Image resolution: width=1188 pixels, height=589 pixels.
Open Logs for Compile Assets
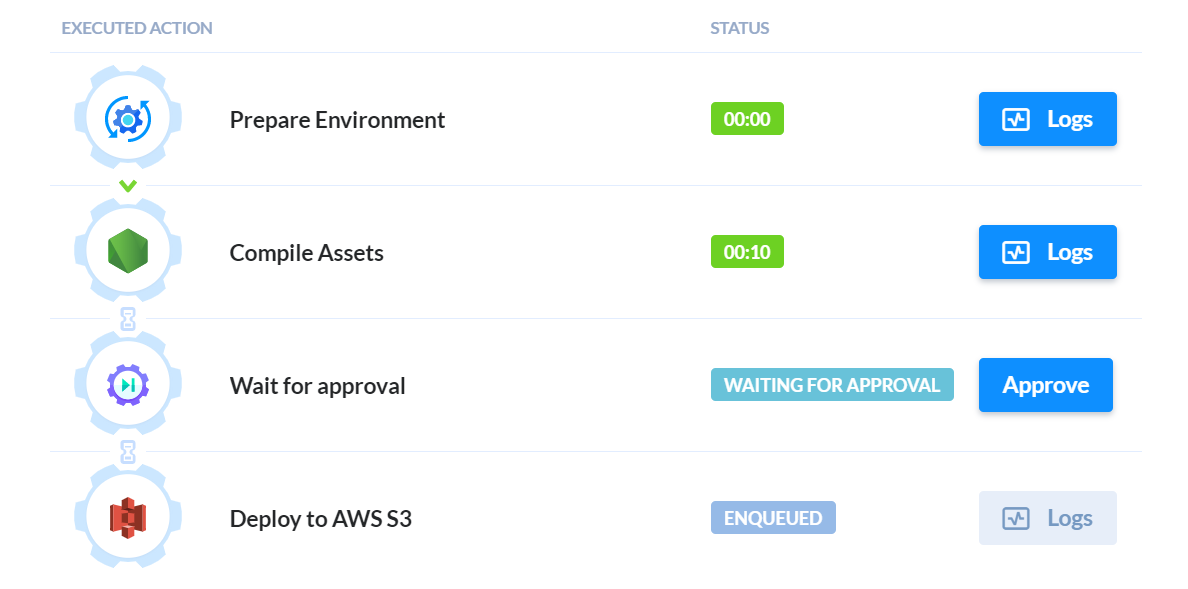(x=1048, y=252)
